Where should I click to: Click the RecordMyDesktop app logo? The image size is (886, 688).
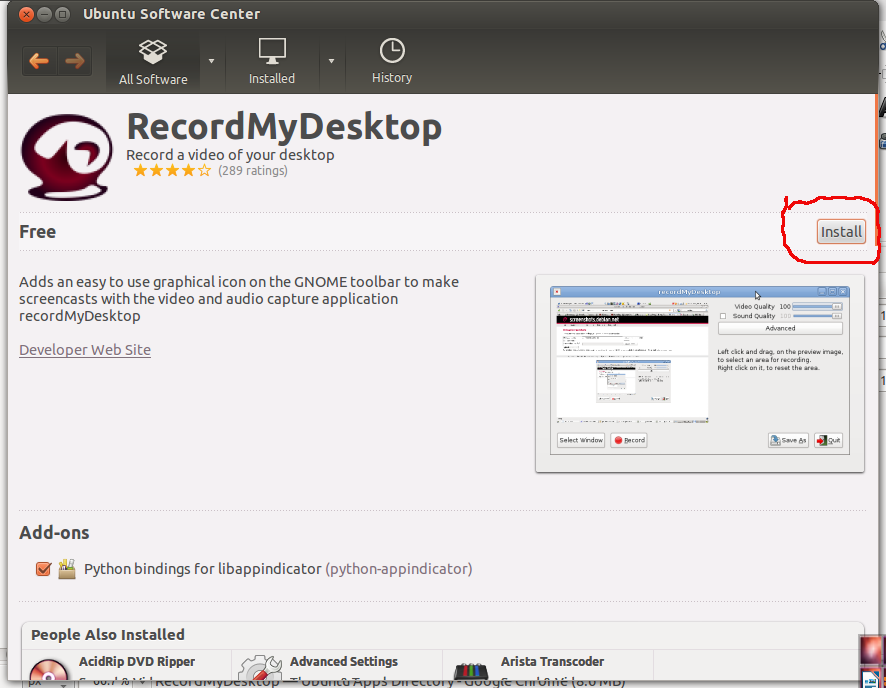click(x=67, y=157)
